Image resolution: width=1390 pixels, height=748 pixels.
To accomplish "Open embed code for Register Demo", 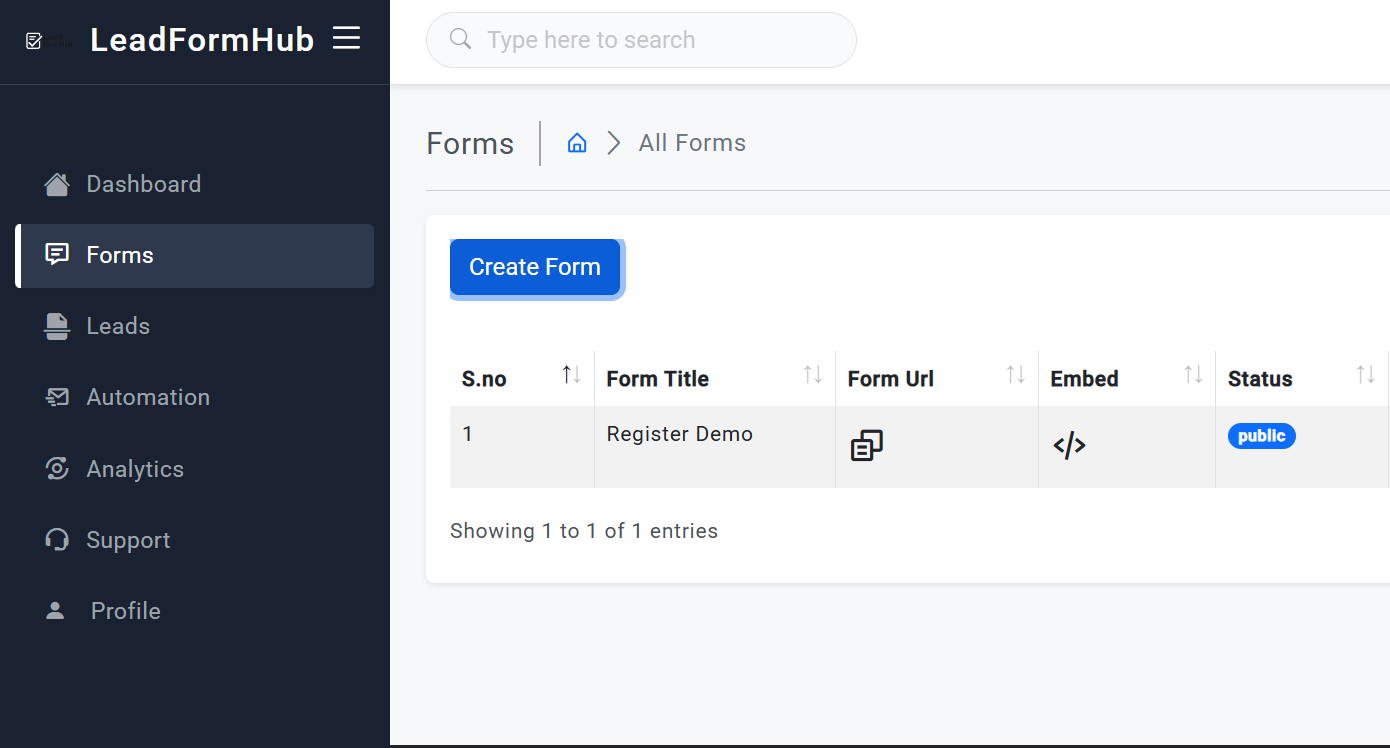I will click(x=1069, y=445).
